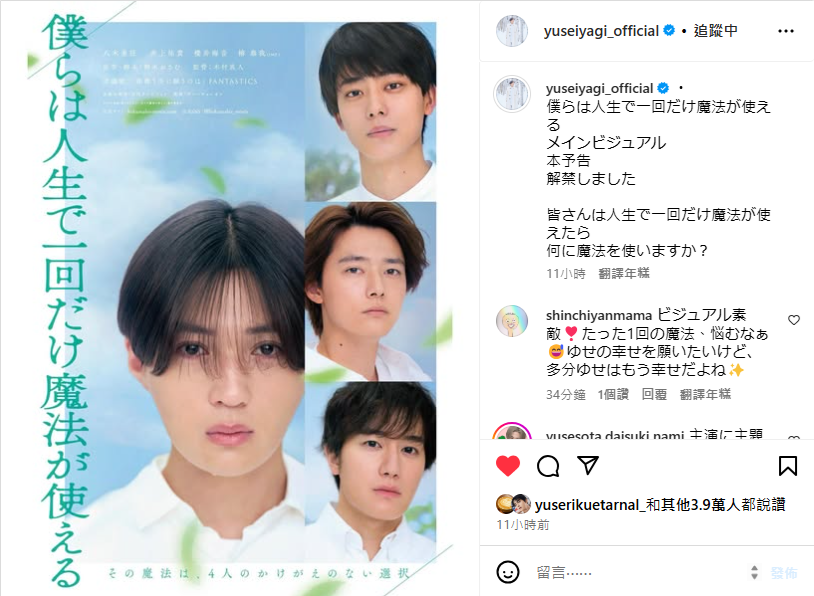Open yuseiyagi_official profile picture in header
This screenshot has width=814, height=596.
click(x=512, y=31)
